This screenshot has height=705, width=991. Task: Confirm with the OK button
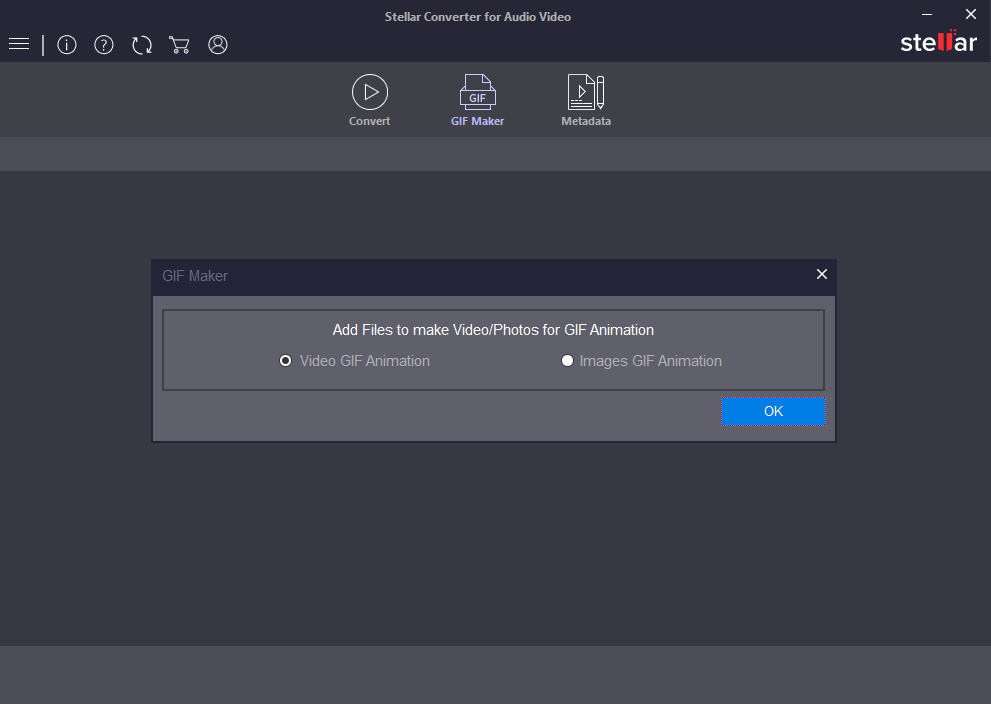coord(773,412)
